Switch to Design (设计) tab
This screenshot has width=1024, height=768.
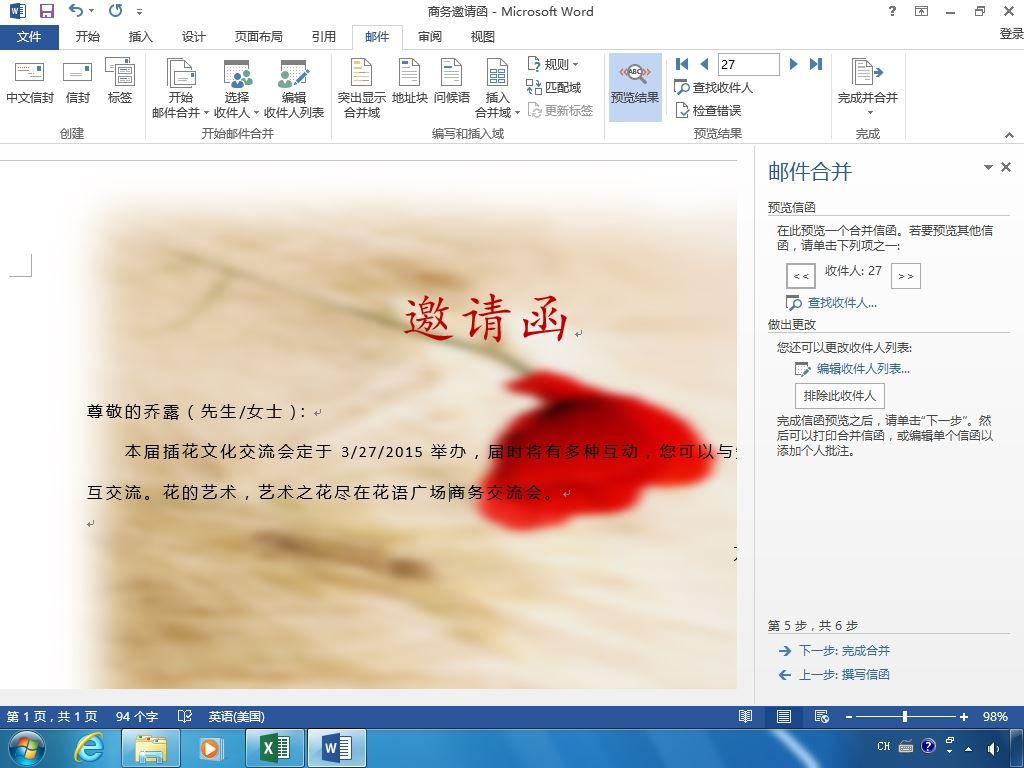pos(193,37)
